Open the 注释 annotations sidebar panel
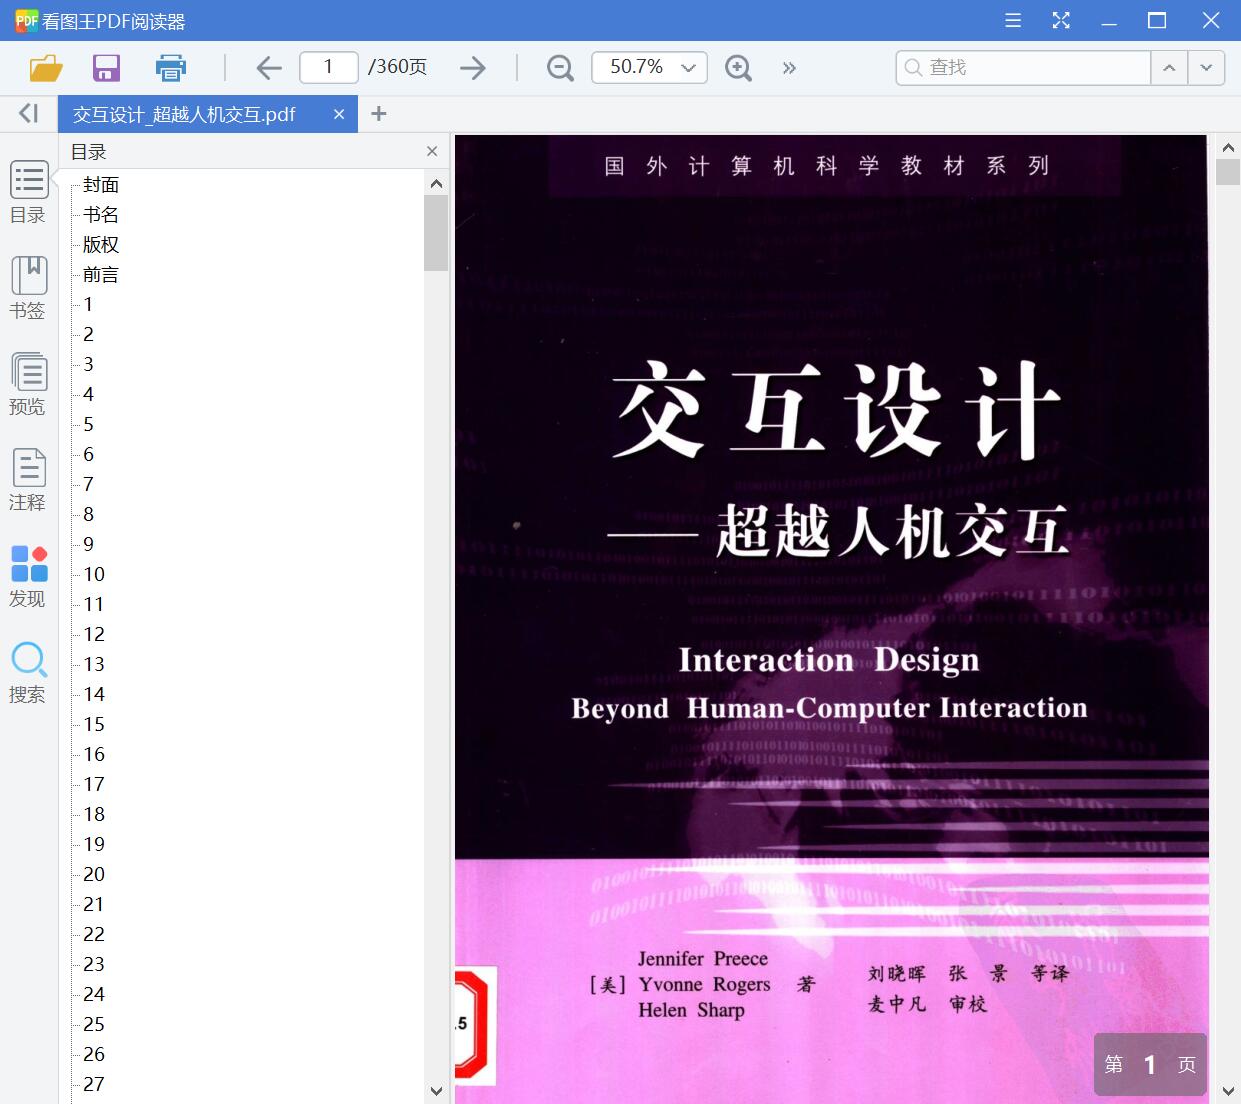1241x1104 pixels. click(x=28, y=480)
